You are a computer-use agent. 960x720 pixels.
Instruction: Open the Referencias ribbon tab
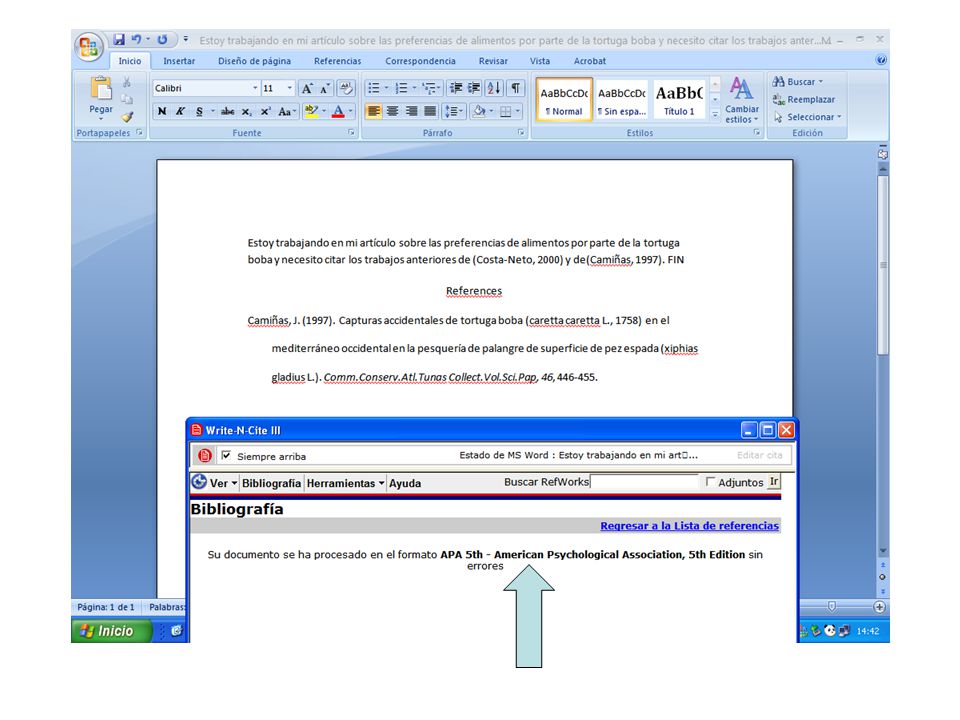(337, 61)
